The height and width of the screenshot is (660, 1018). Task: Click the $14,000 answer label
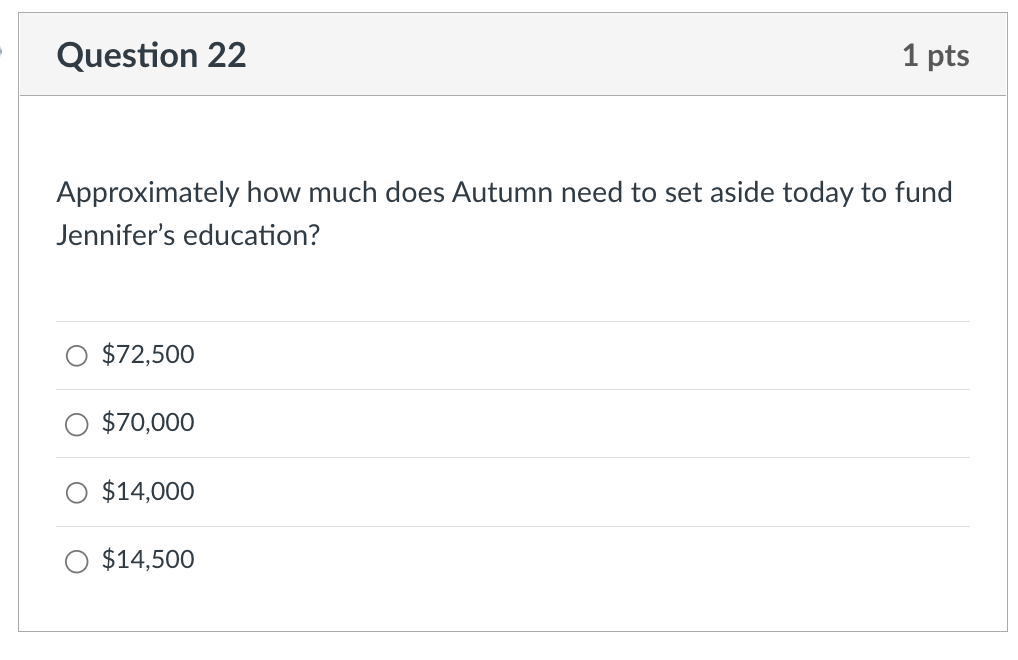[147, 492]
